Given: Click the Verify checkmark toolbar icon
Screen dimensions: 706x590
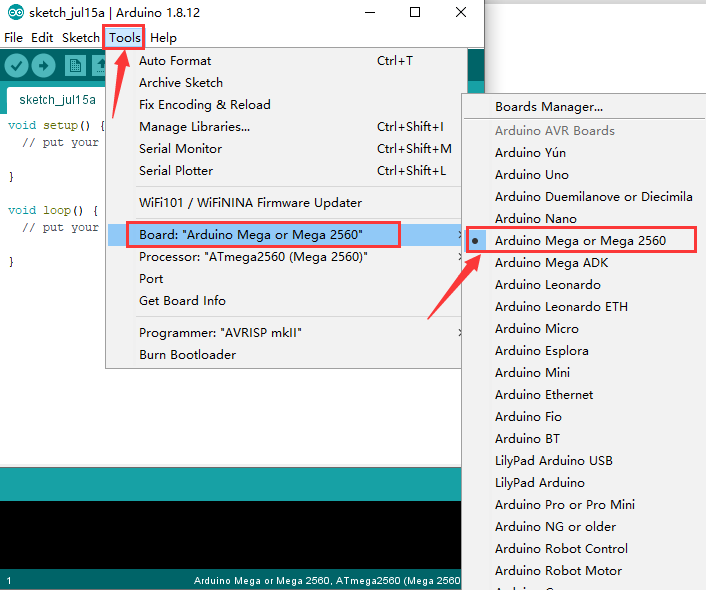Looking at the screenshot, I should tap(17, 66).
